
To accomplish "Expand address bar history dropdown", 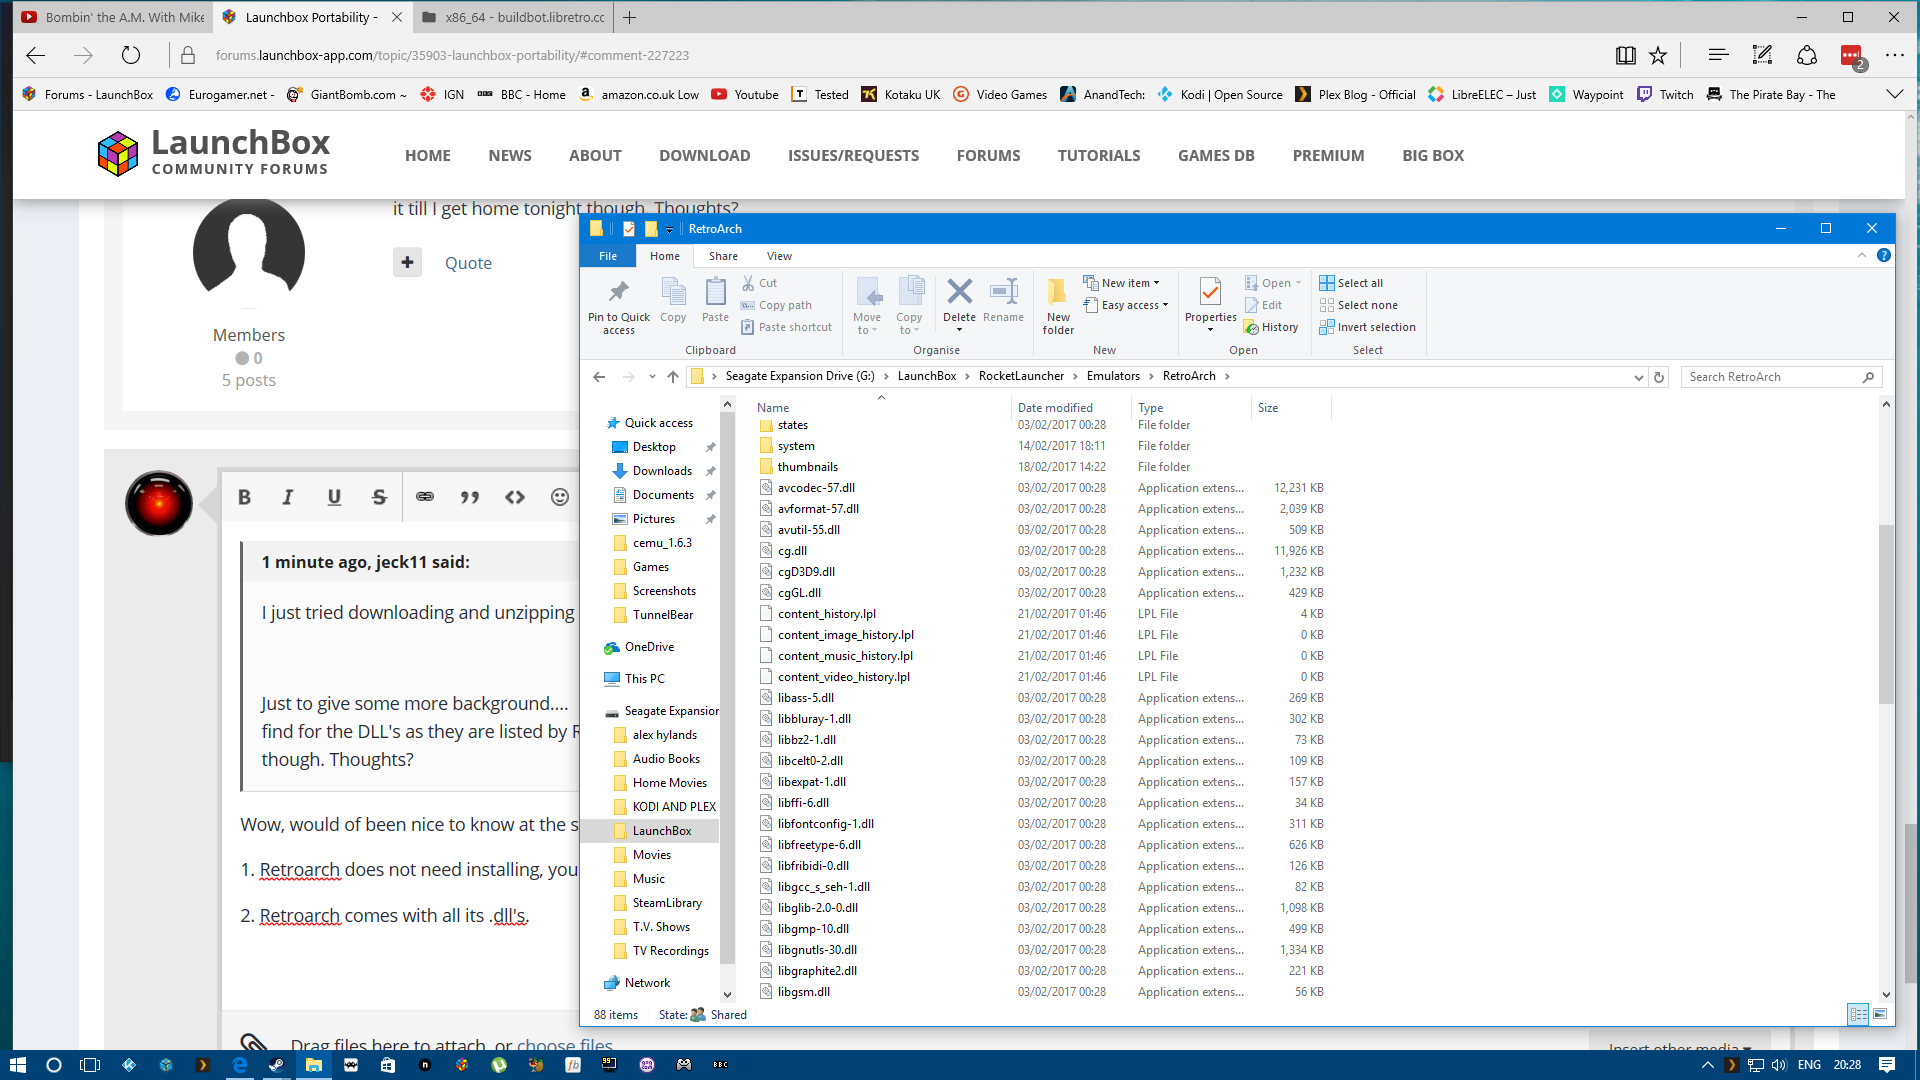I will click(1638, 377).
